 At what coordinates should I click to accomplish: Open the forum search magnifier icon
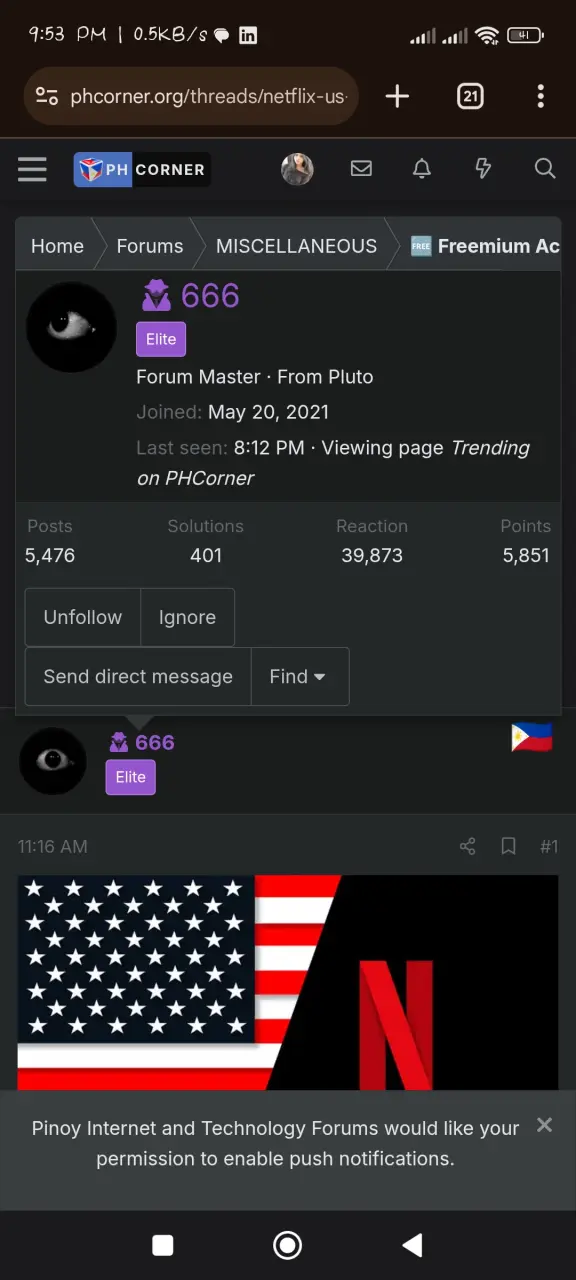pos(545,169)
